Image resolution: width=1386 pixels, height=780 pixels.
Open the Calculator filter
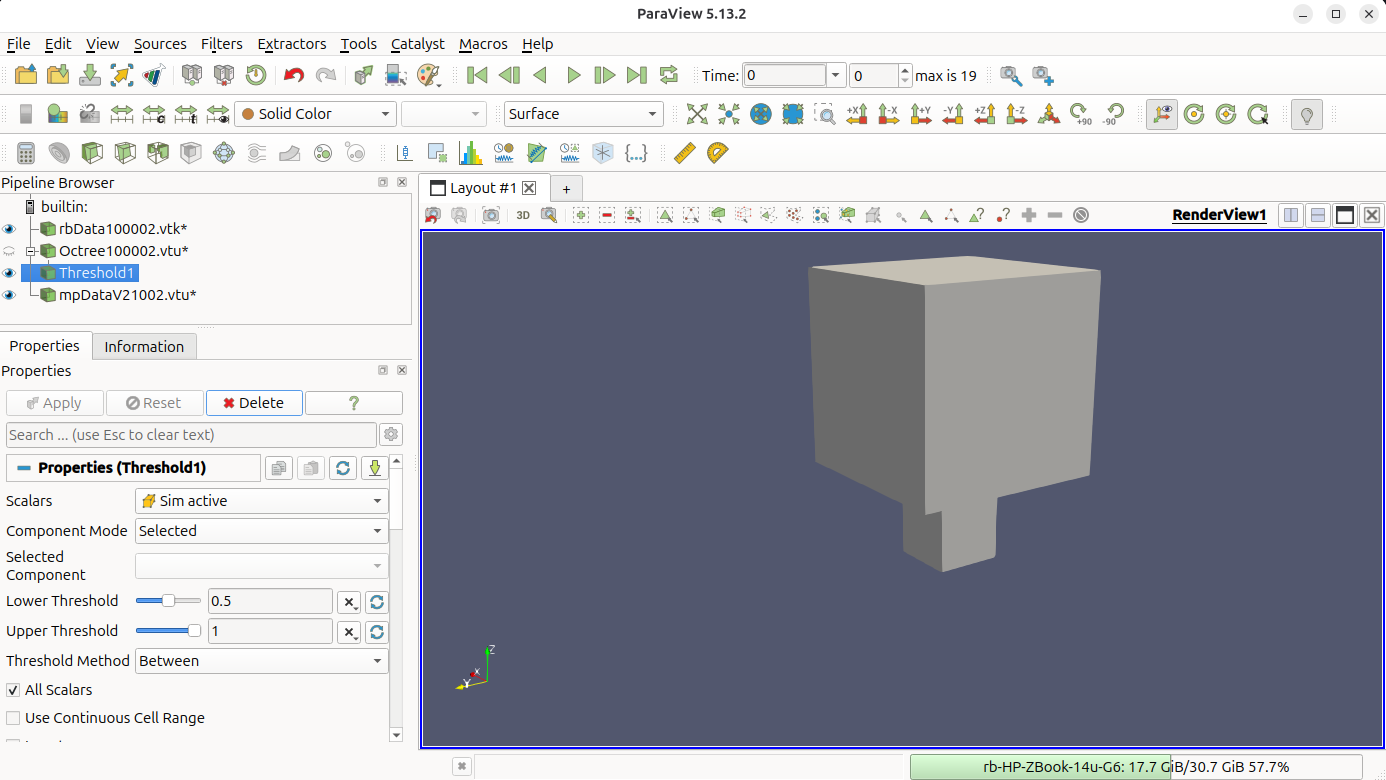27,153
